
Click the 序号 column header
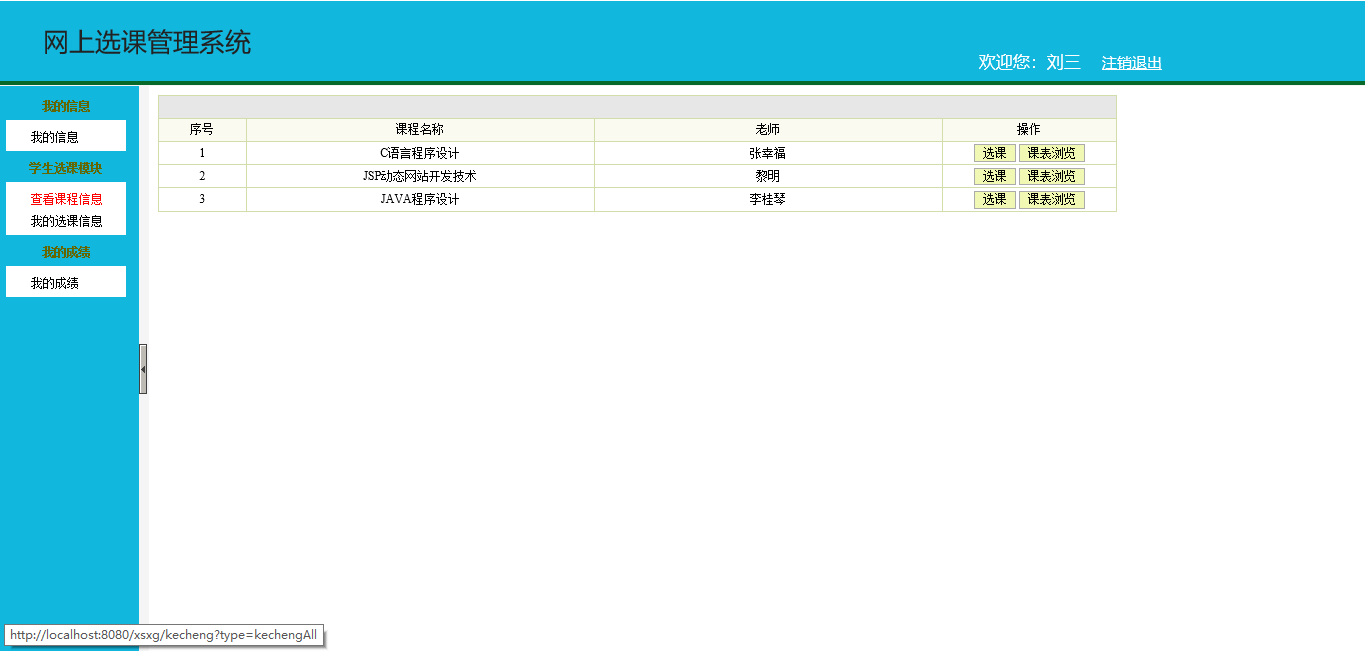(202, 130)
